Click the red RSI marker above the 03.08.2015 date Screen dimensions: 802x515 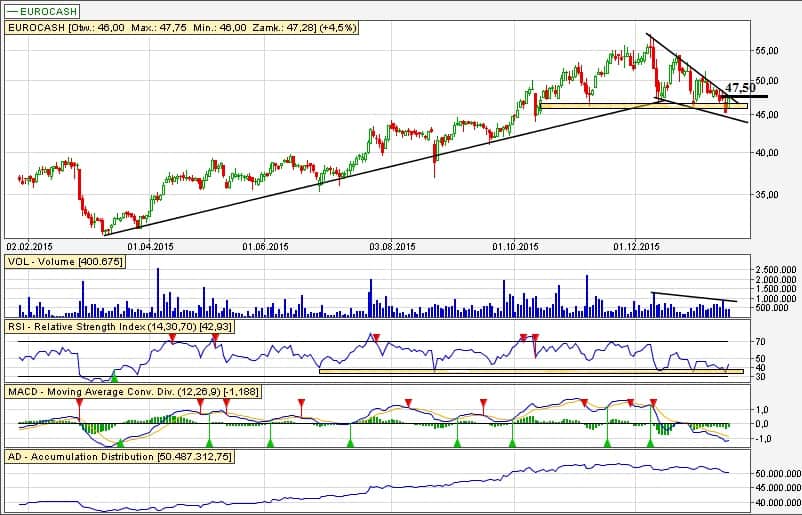coord(376,338)
